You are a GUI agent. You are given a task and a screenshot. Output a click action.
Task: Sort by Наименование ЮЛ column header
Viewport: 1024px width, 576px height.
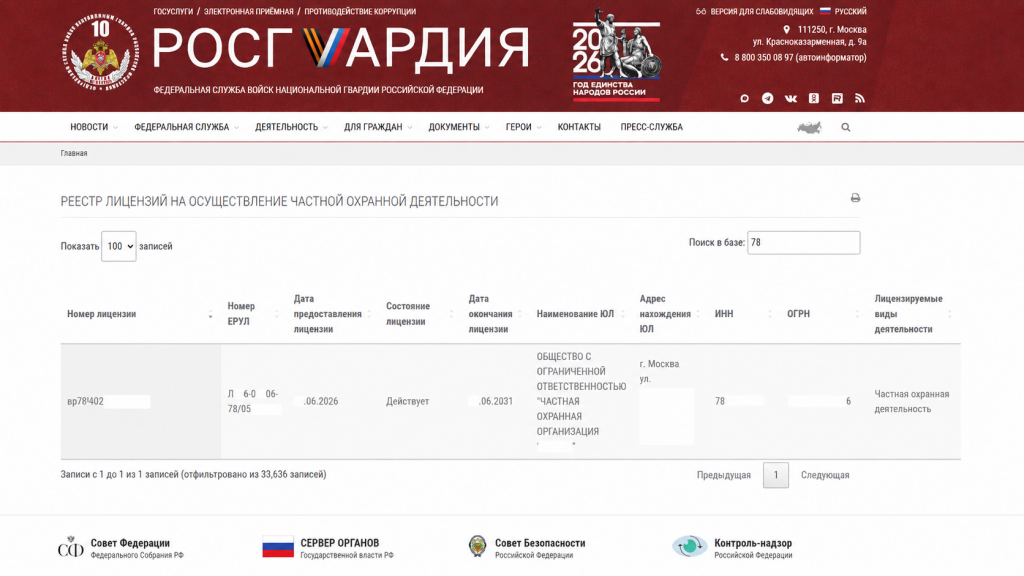581,314
